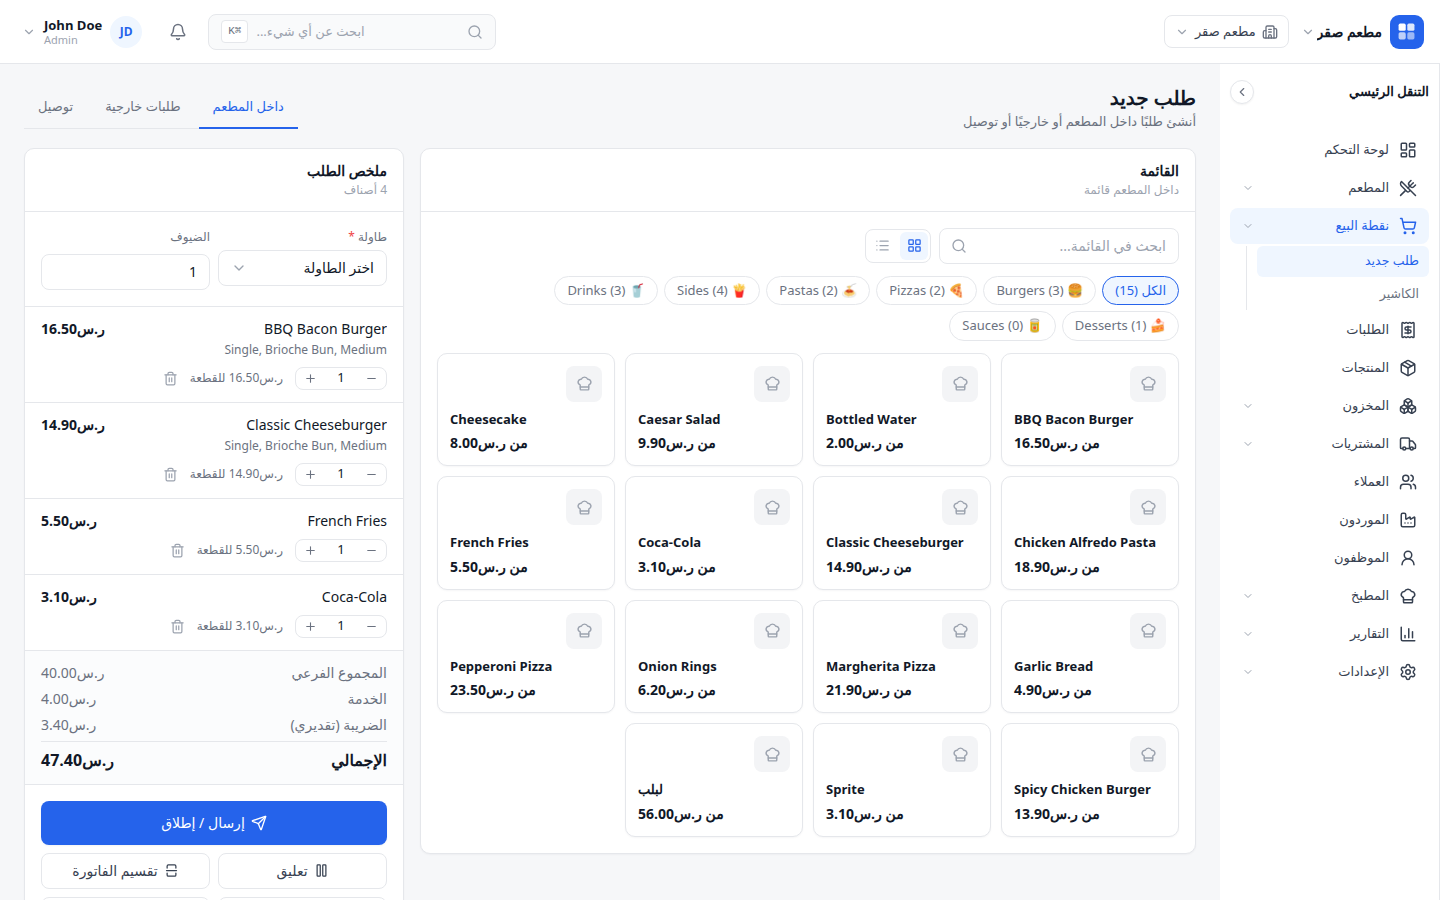Open the طاولة (table) selection dropdown
Viewport: 1440px width, 900px height.
(x=303, y=268)
